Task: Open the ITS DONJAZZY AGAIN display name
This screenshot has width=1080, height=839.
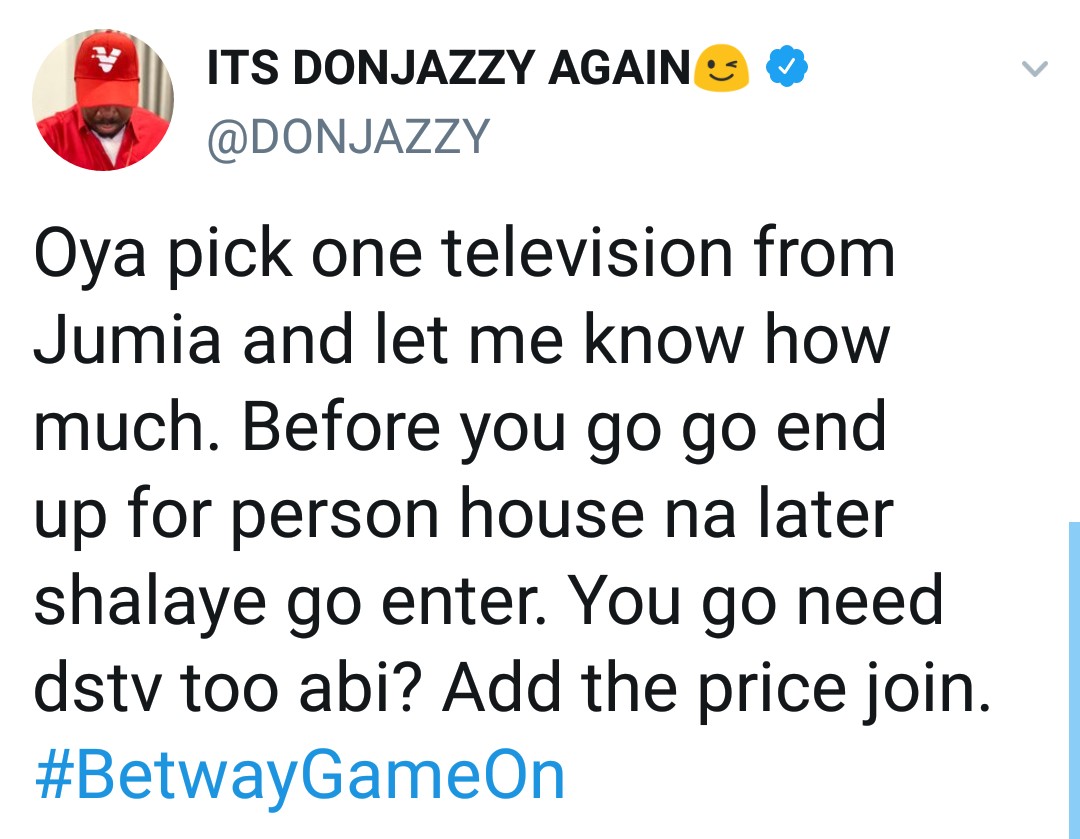Action: tap(447, 69)
